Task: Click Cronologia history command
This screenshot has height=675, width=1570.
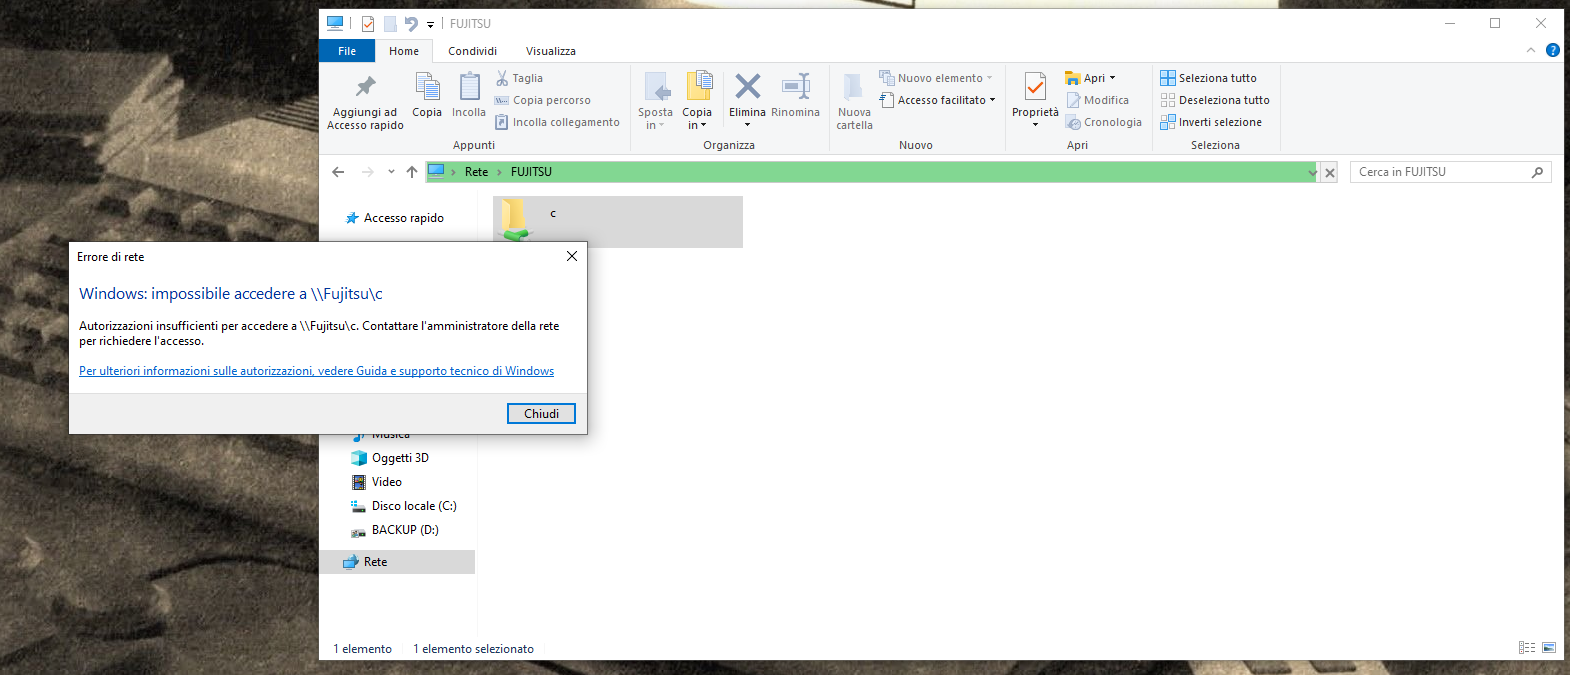Action: pos(1103,122)
